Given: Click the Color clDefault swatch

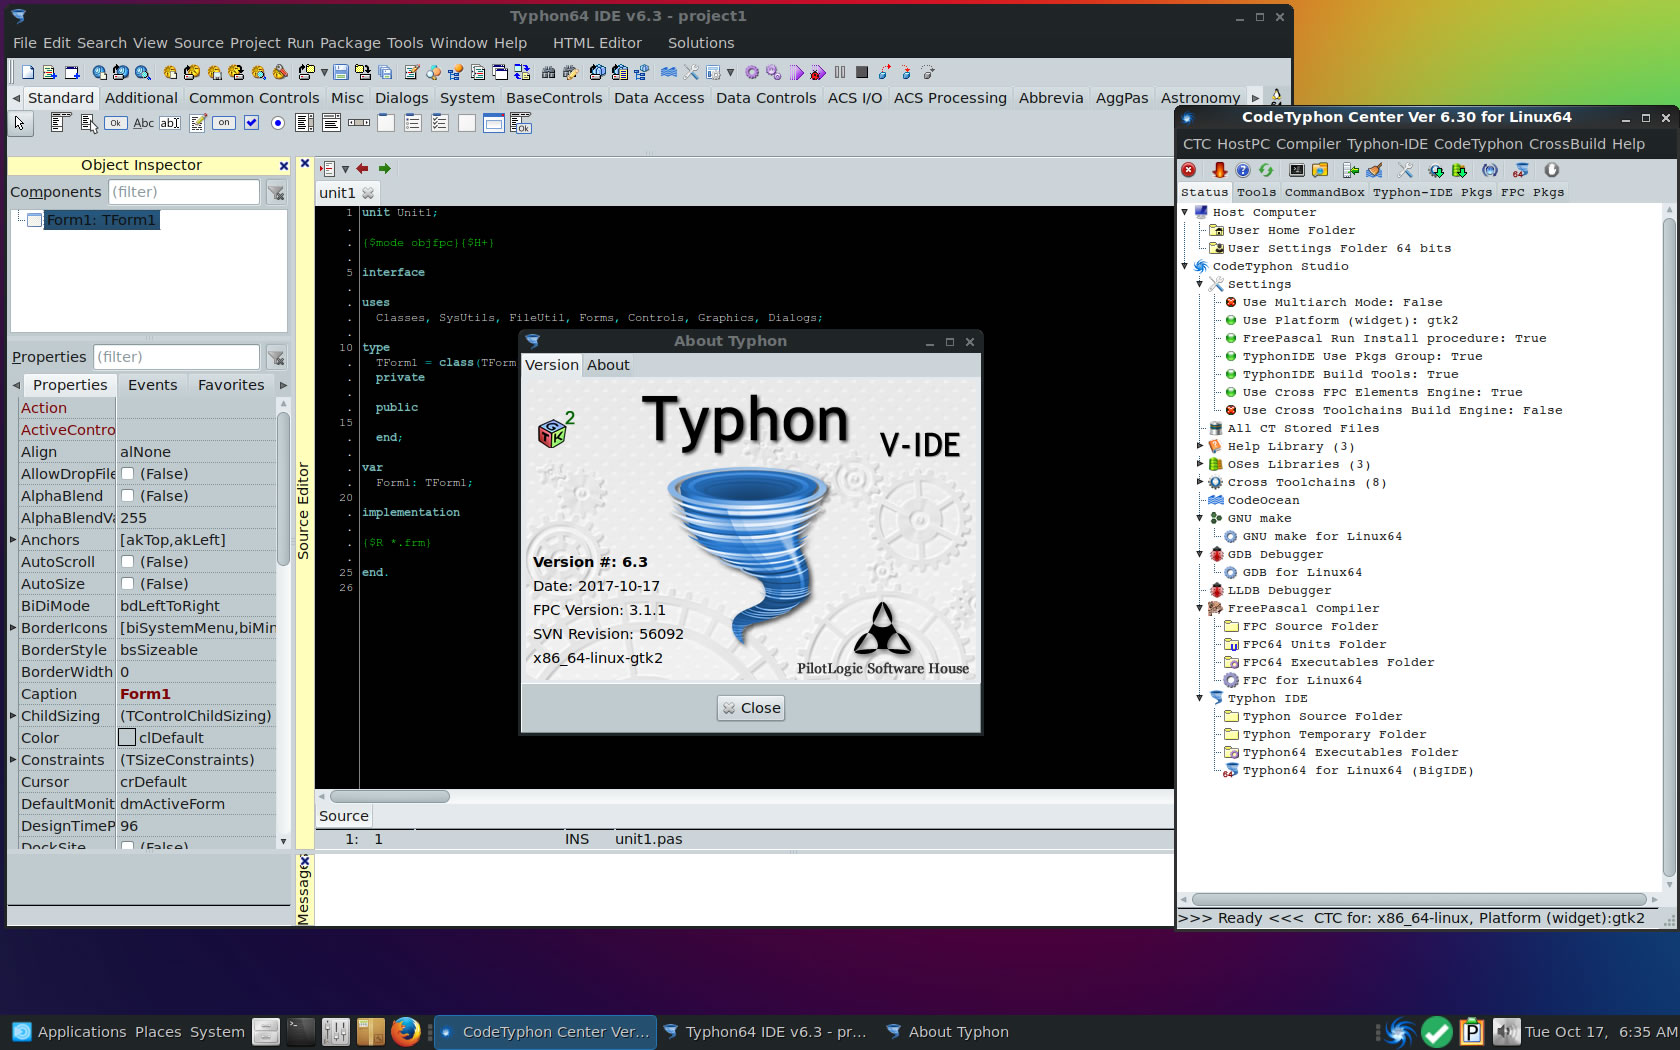Looking at the screenshot, I should pyautogui.click(x=127, y=738).
